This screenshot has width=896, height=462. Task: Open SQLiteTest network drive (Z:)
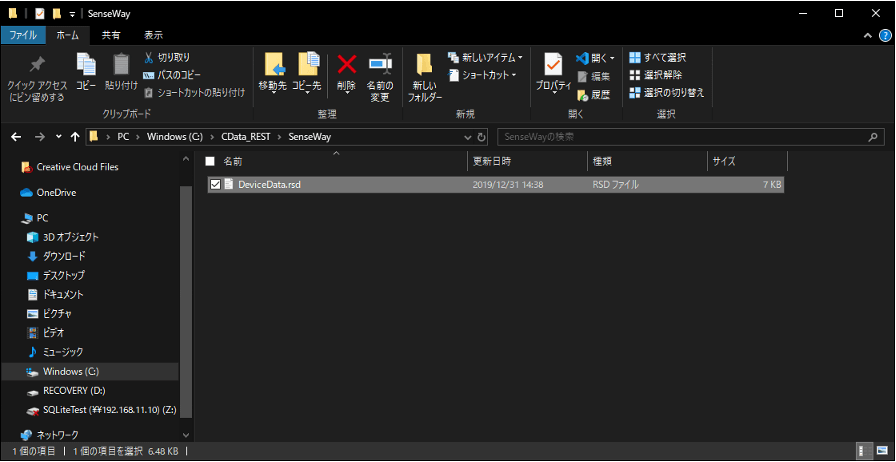109,410
